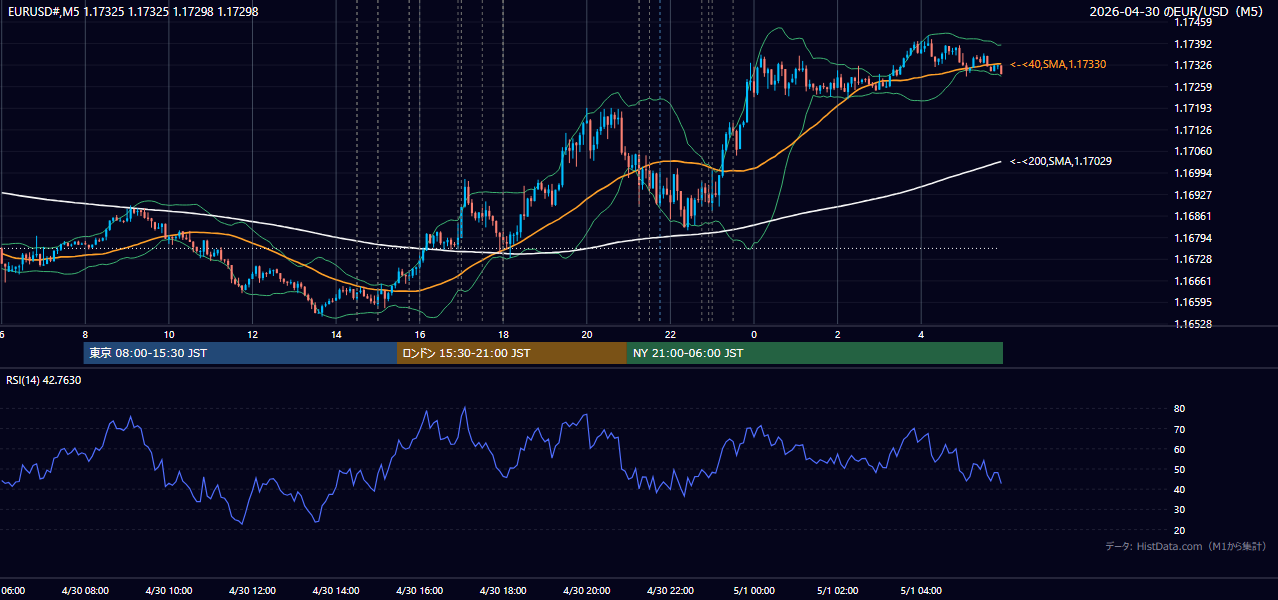Click hour tick 20 under price chart

point(587,334)
